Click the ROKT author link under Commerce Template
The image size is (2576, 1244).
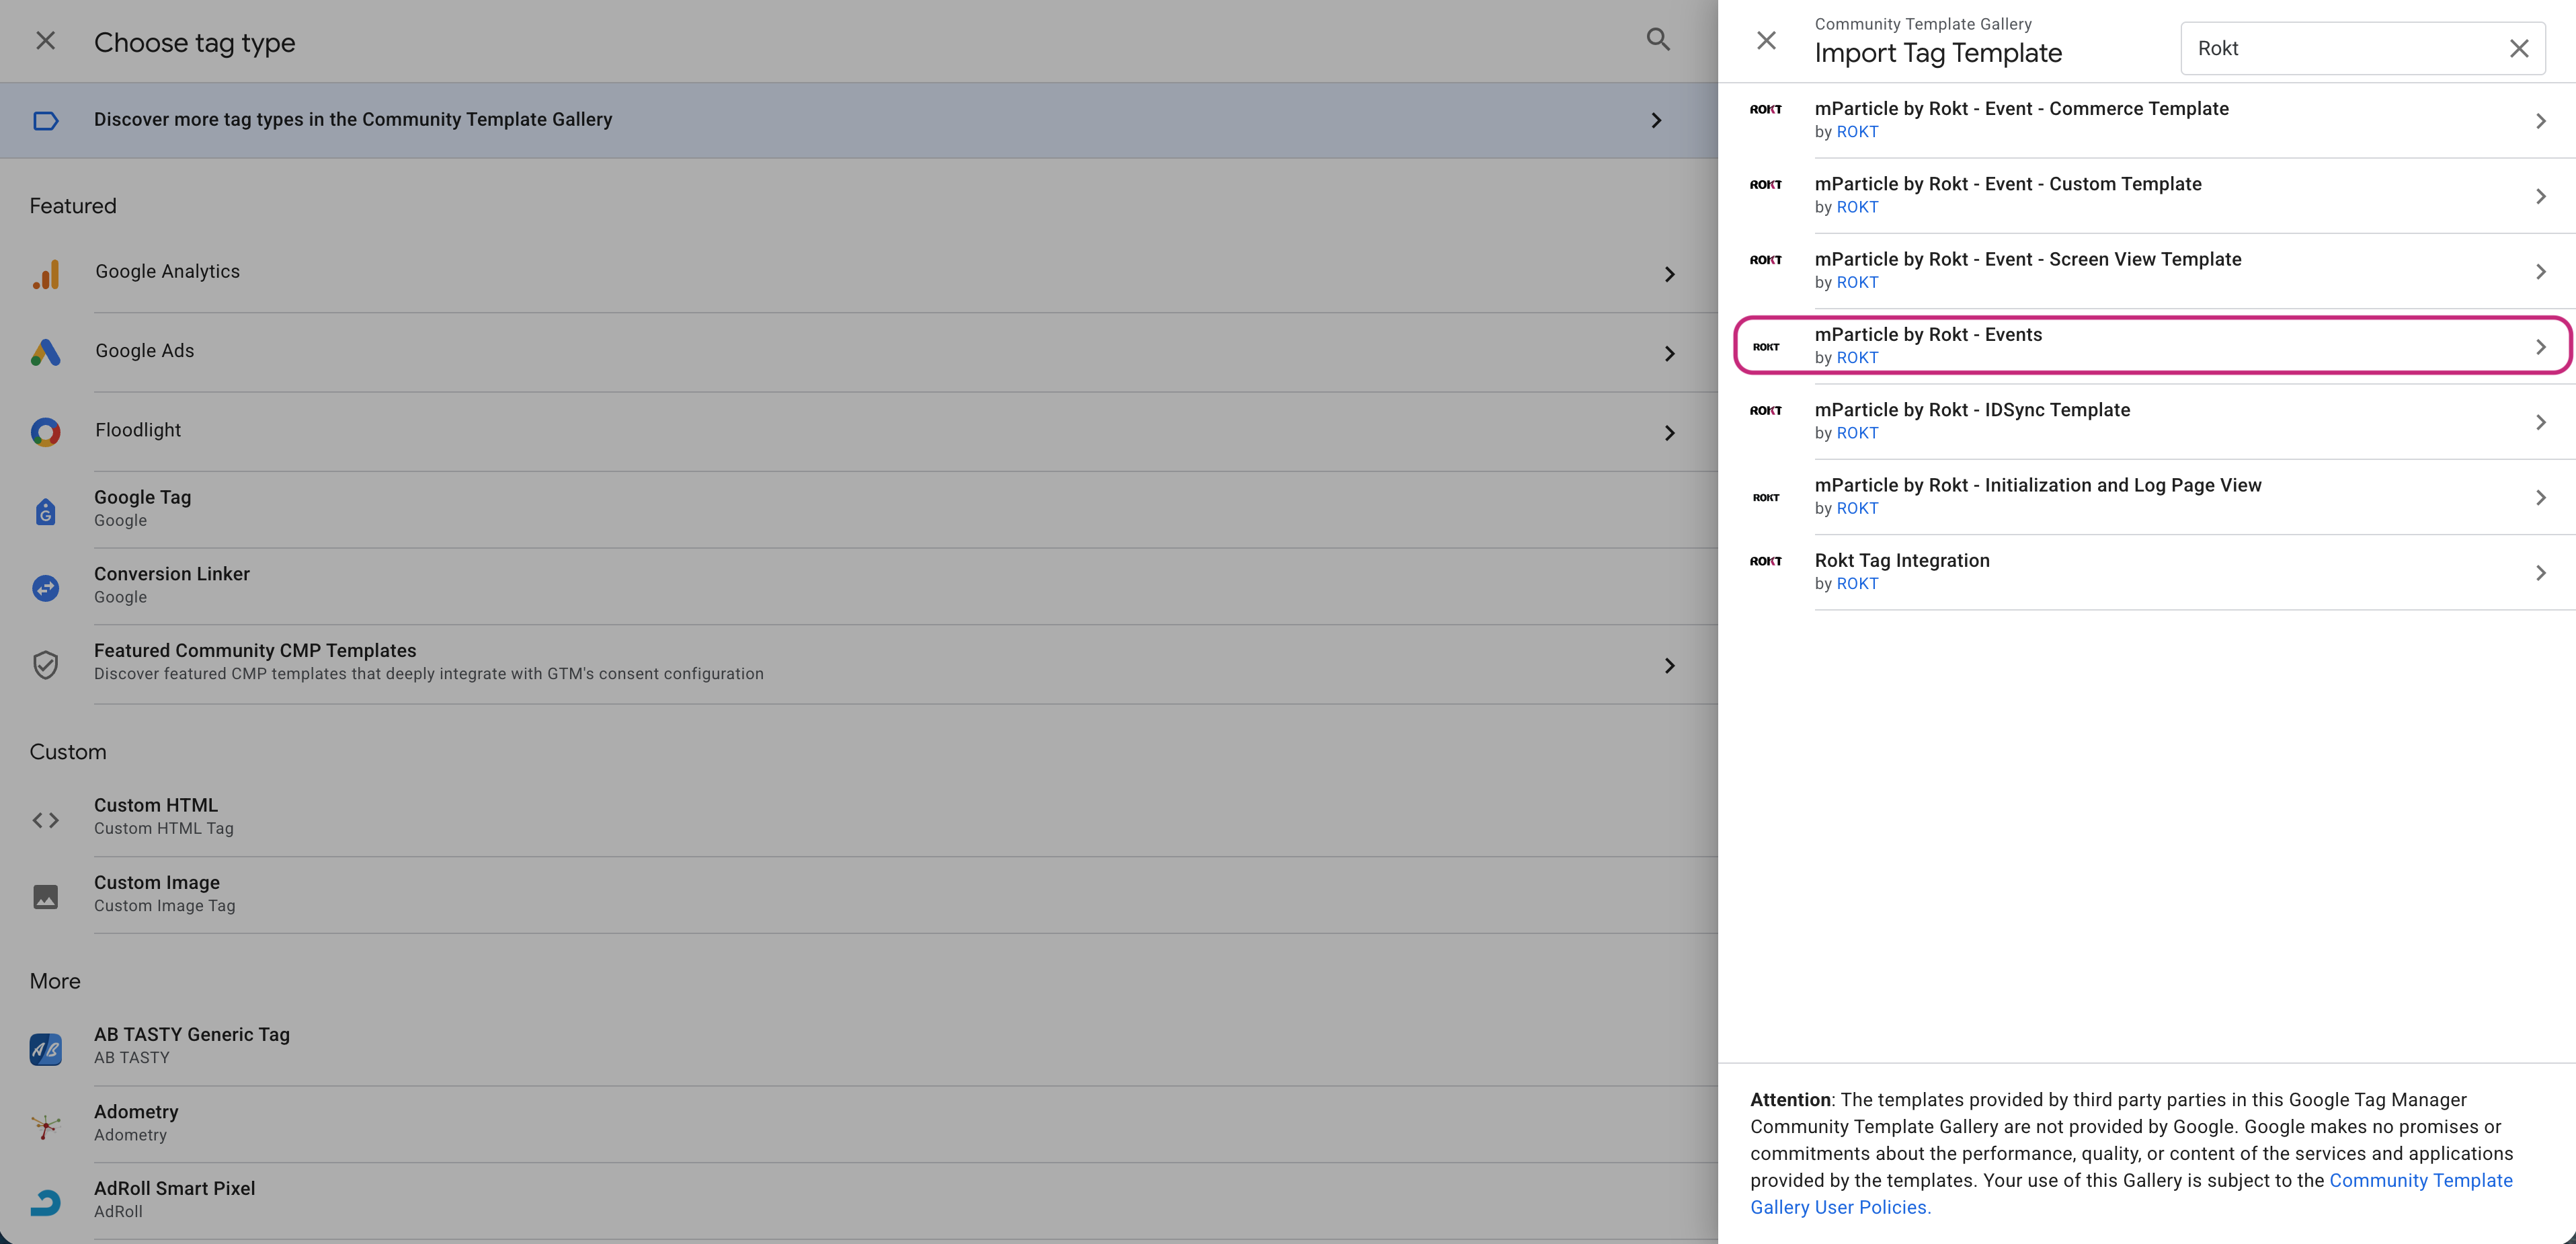coord(1857,131)
